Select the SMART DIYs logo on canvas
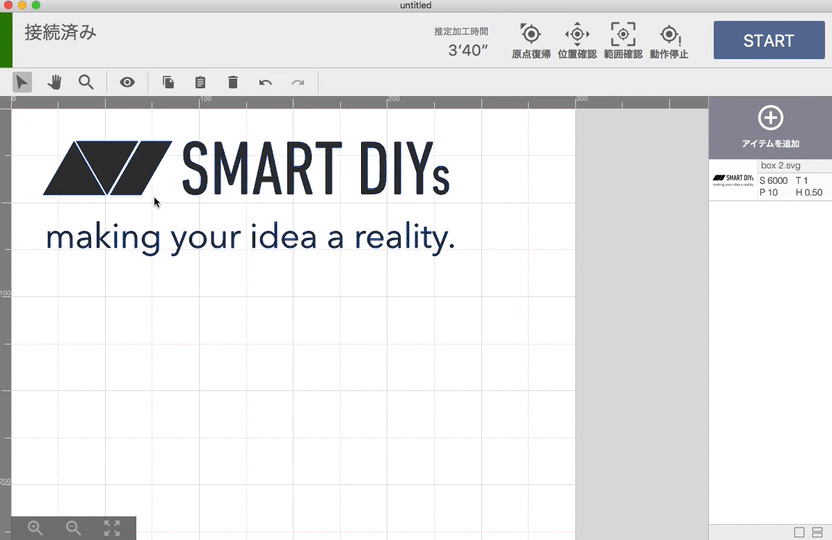This screenshot has width=832, height=540. click(247, 168)
